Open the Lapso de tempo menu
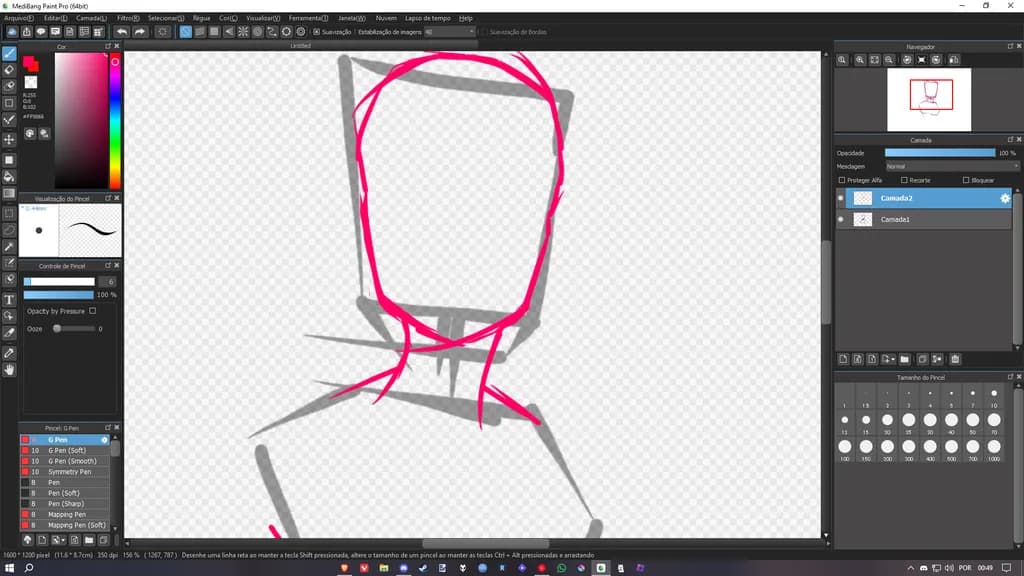Viewport: 1024px width, 576px height. [428, 18]
